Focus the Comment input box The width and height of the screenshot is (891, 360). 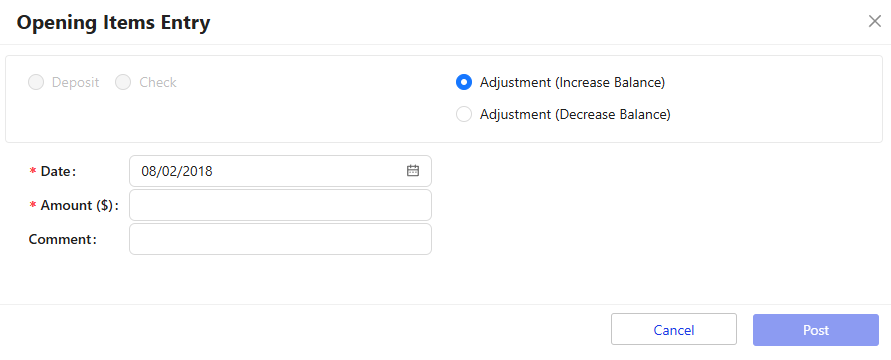click(280, 239)
